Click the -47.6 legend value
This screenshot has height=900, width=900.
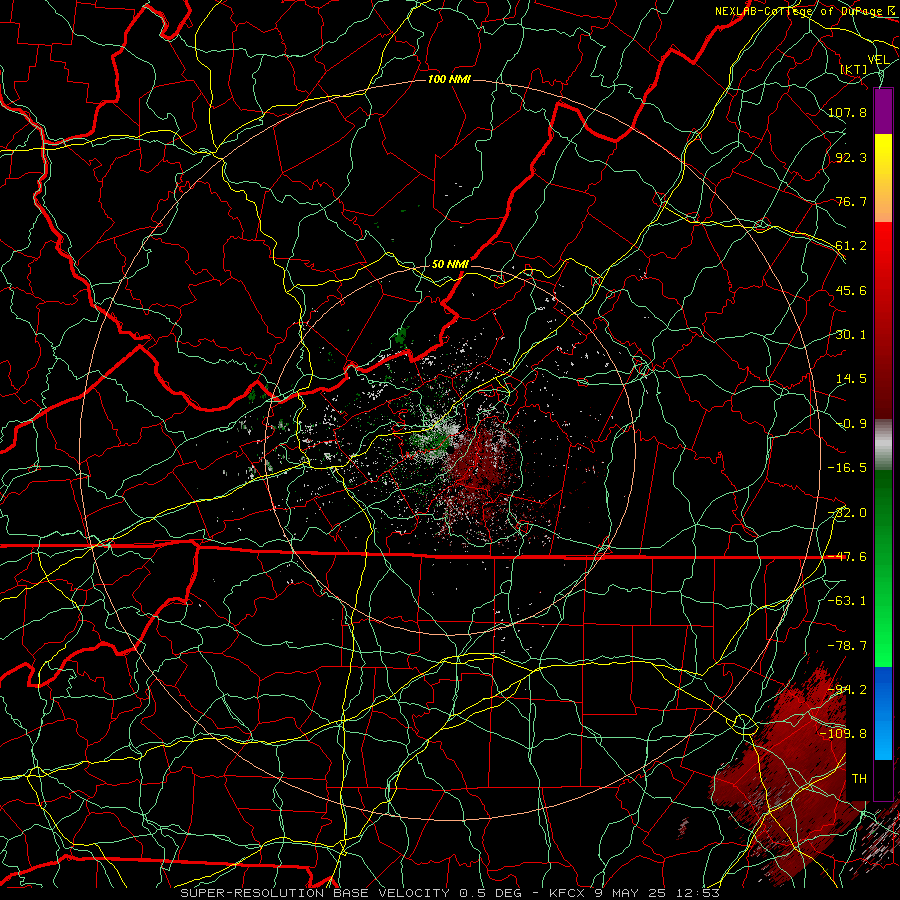847,557
